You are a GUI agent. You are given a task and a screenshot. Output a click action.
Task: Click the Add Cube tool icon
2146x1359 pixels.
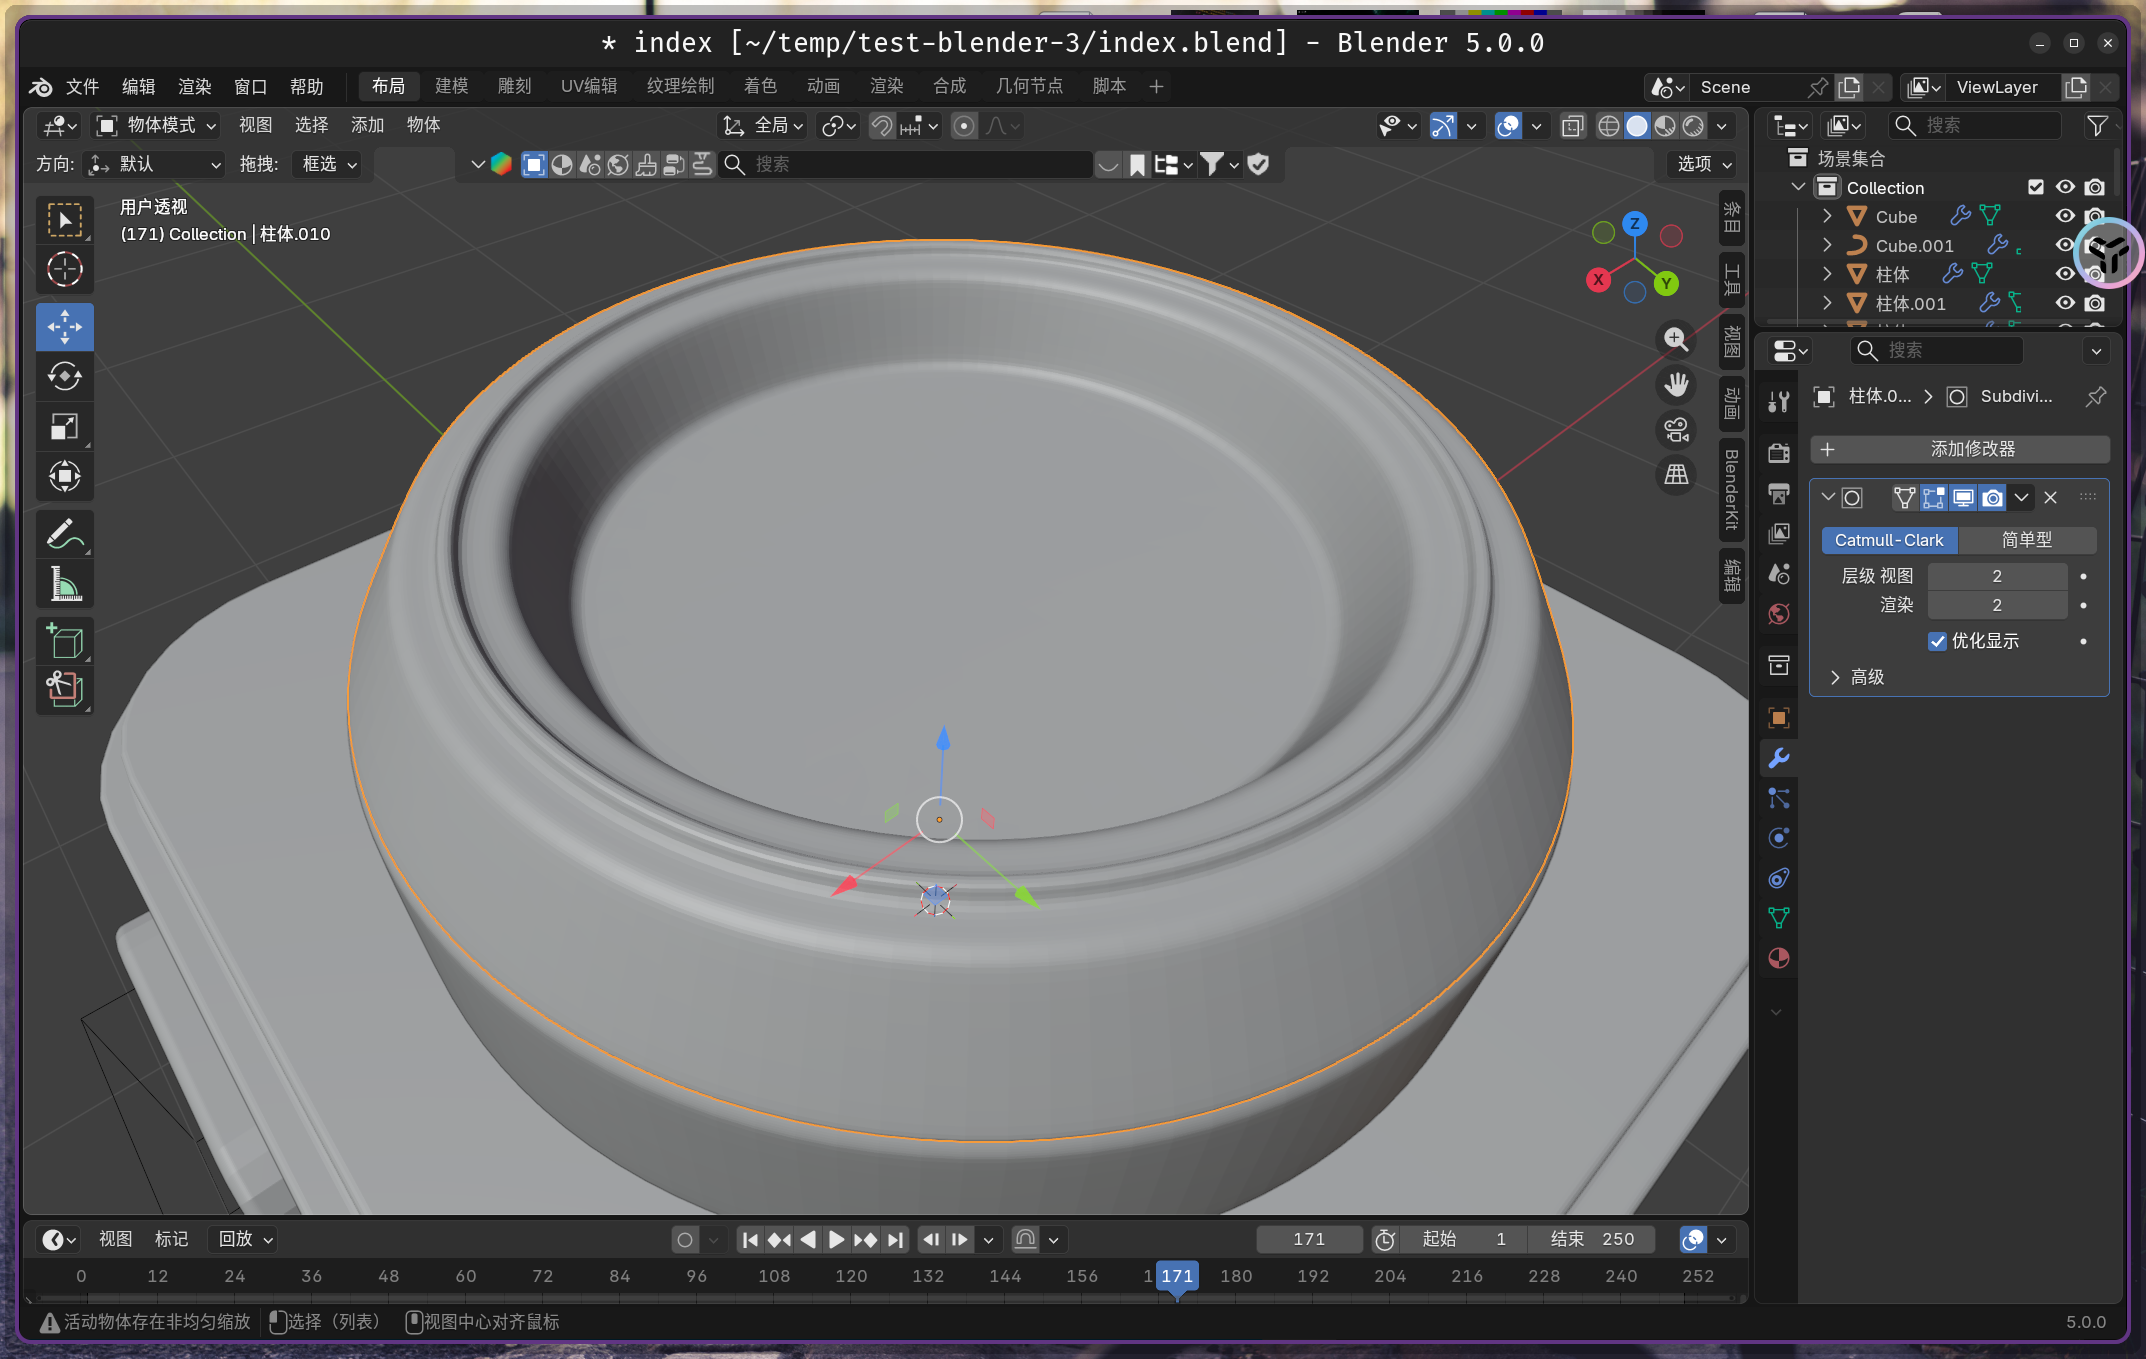click(x=65, y=641)
